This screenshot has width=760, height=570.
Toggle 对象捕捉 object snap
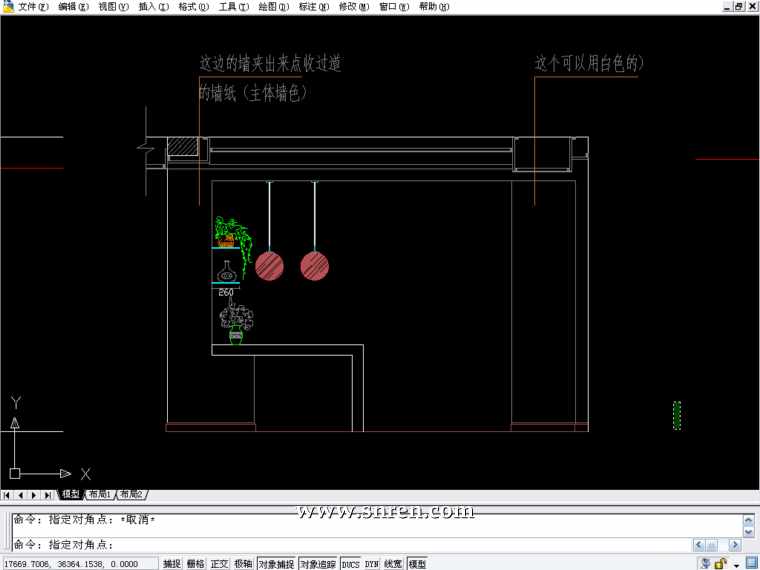(x=276, y=564)
